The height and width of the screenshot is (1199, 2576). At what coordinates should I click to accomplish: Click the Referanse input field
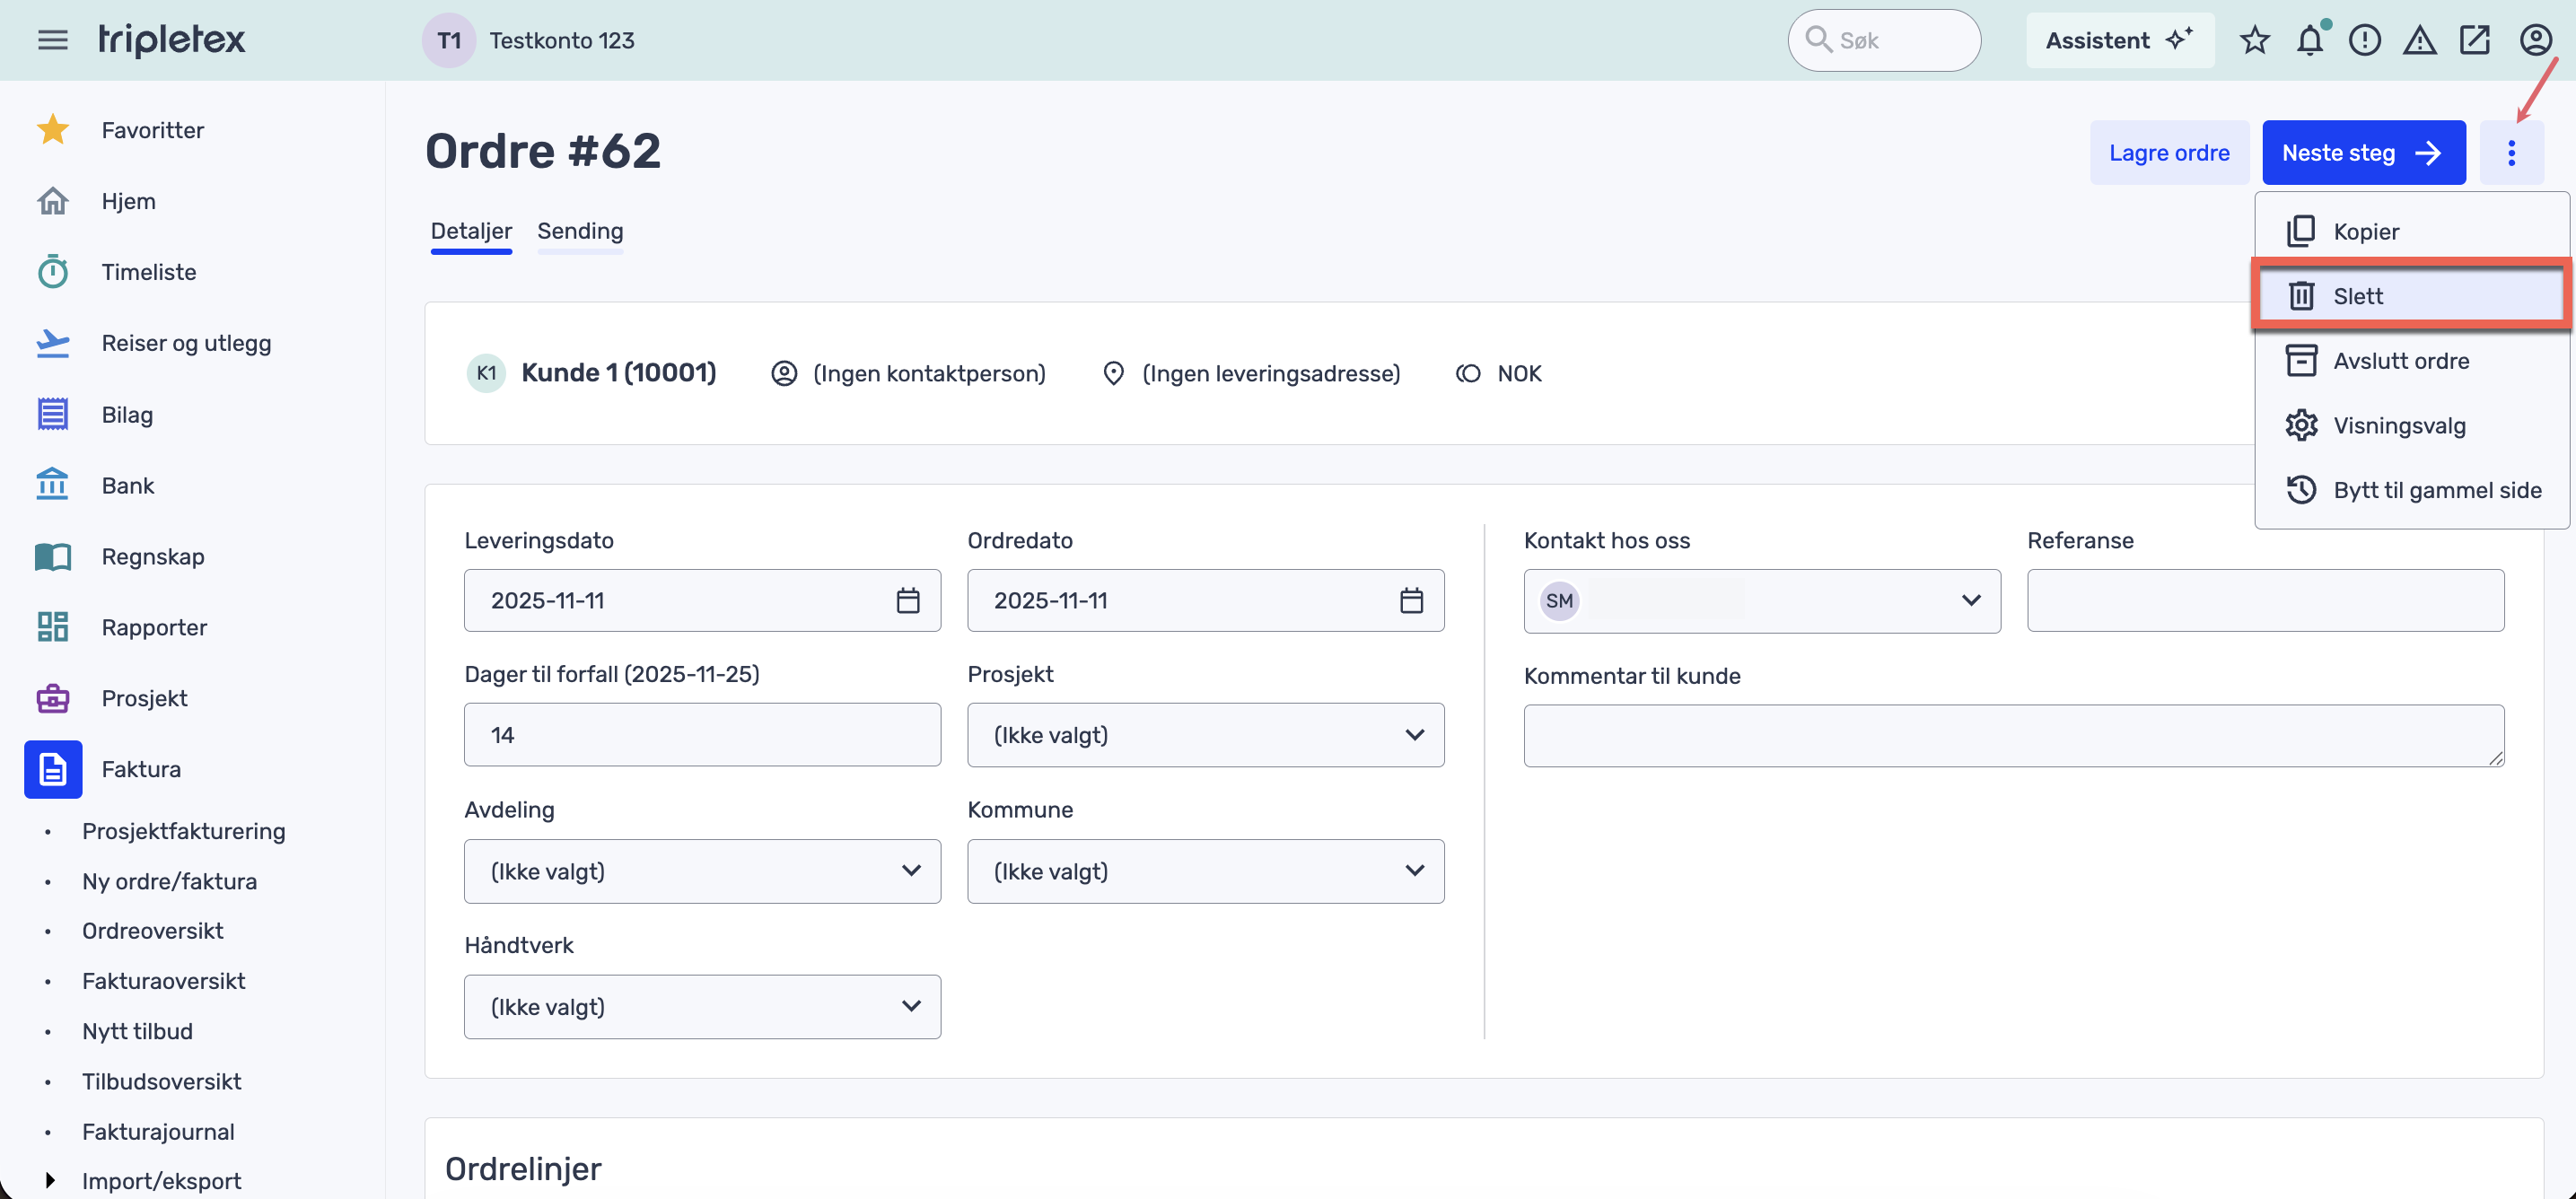[x=2265, y=600]
